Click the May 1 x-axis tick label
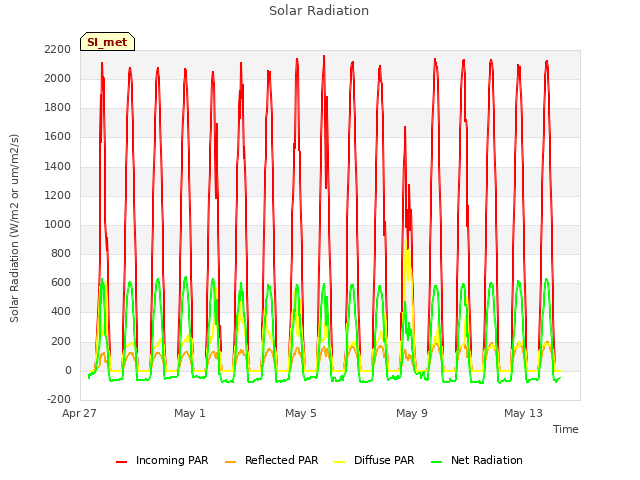The image size is (640, 480). click(190, 413)
